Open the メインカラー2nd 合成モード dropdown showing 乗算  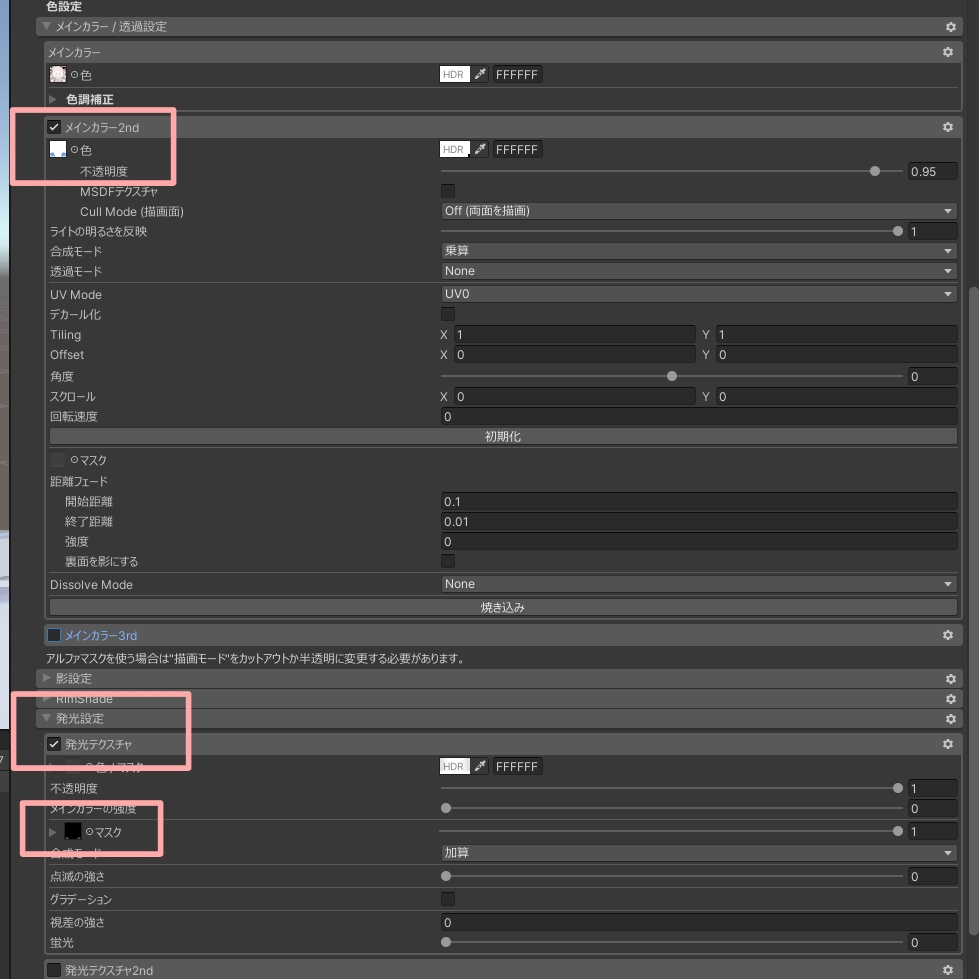coord(699,251)
